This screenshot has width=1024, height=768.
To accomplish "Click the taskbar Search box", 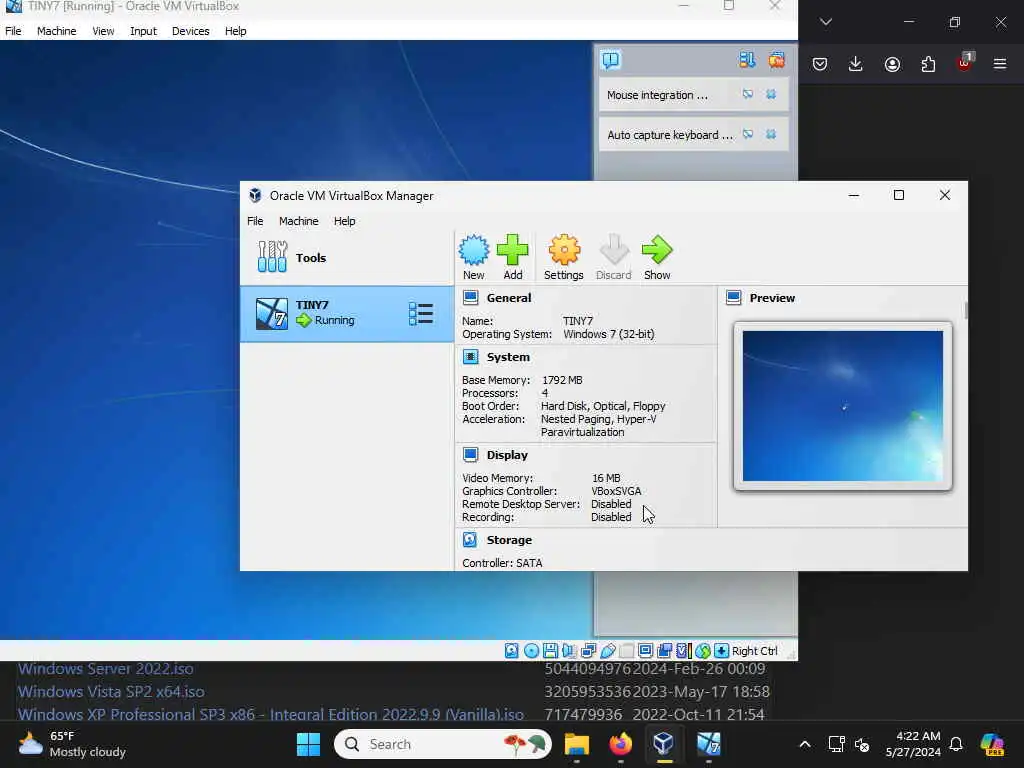I will coord(443,744).
